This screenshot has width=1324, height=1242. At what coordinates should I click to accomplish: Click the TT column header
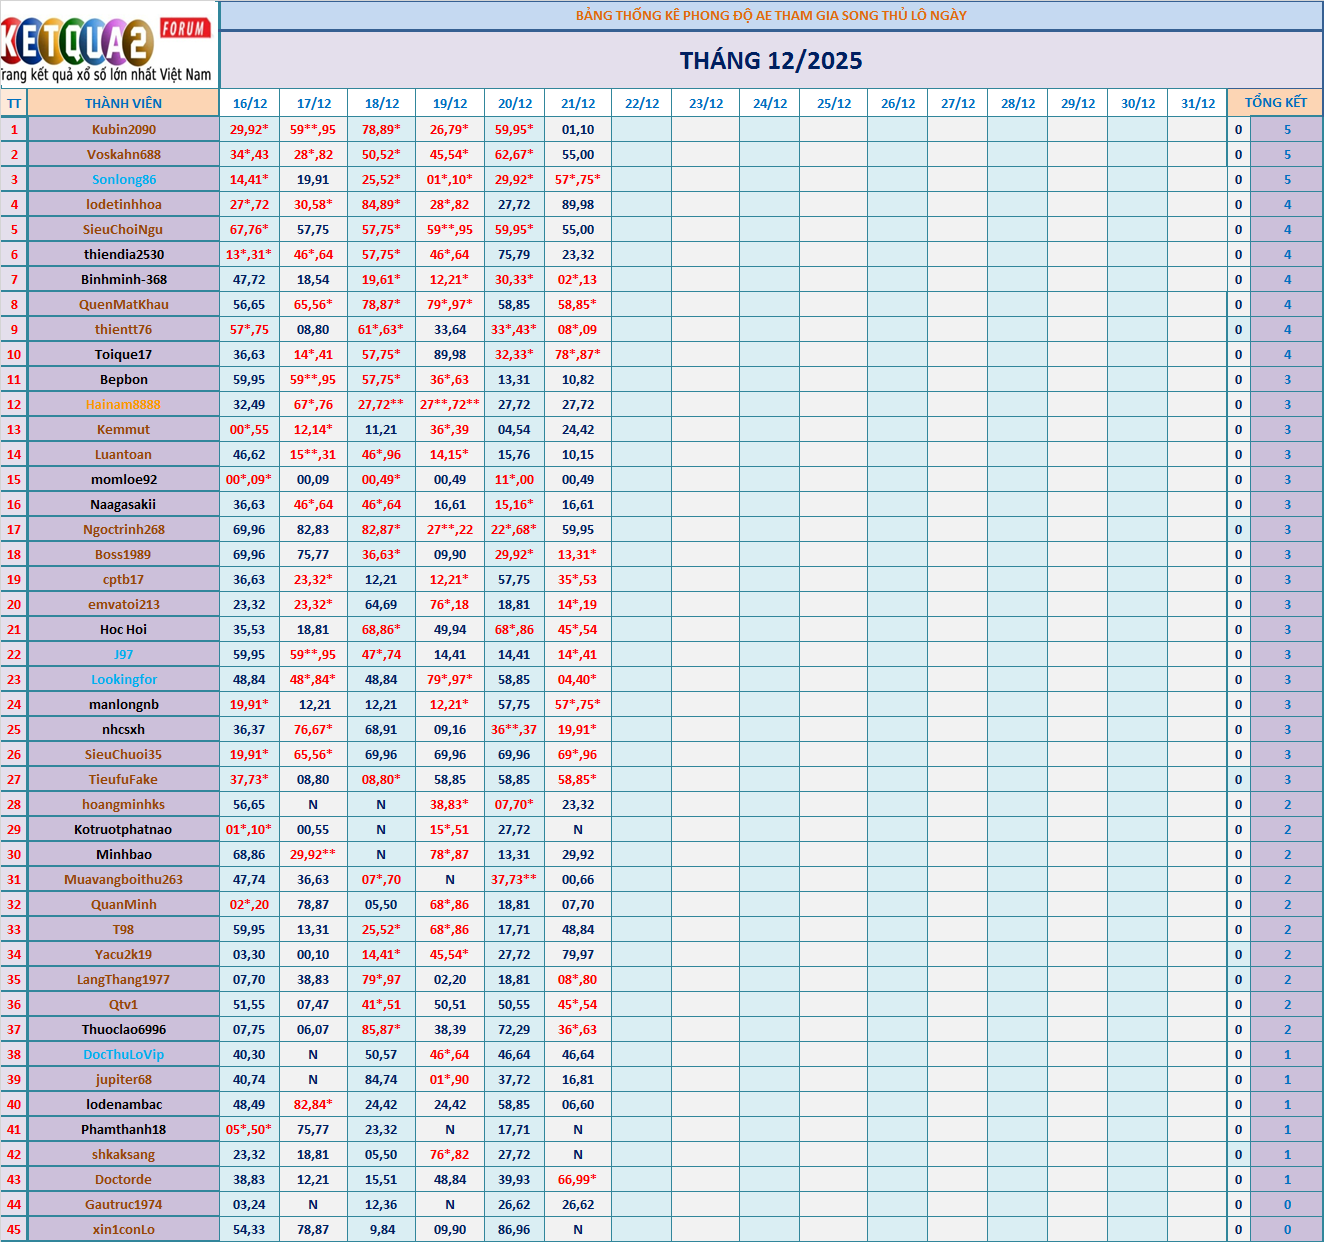(14, 103)
